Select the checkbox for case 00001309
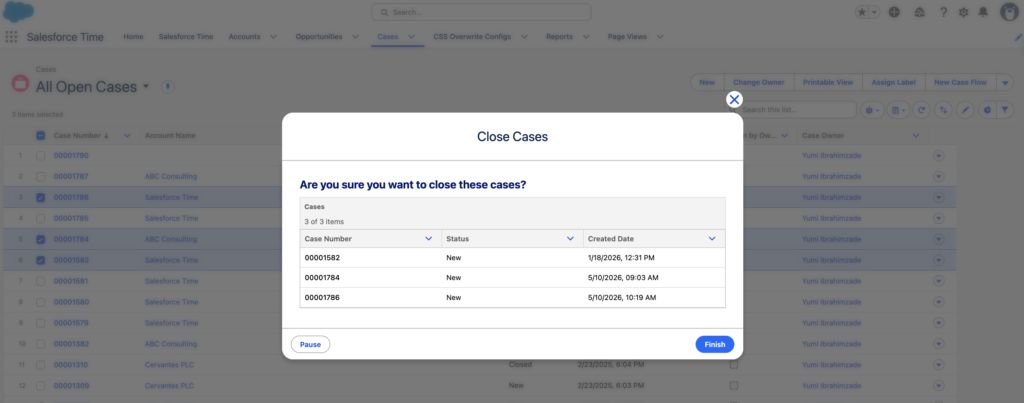The height and width of the screenshot is (403, 1024). [x=40, y=385]
